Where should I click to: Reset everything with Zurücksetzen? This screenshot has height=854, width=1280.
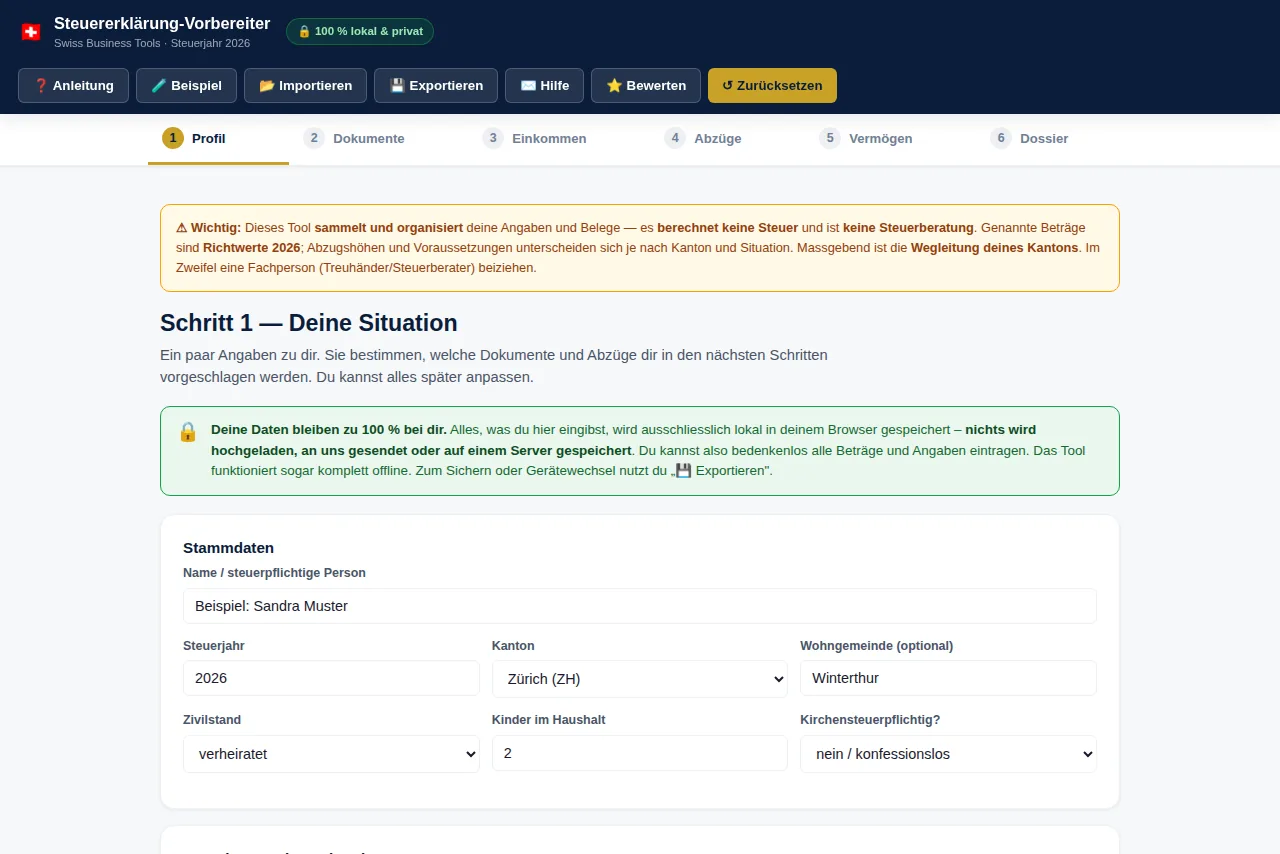coord(772,85)
